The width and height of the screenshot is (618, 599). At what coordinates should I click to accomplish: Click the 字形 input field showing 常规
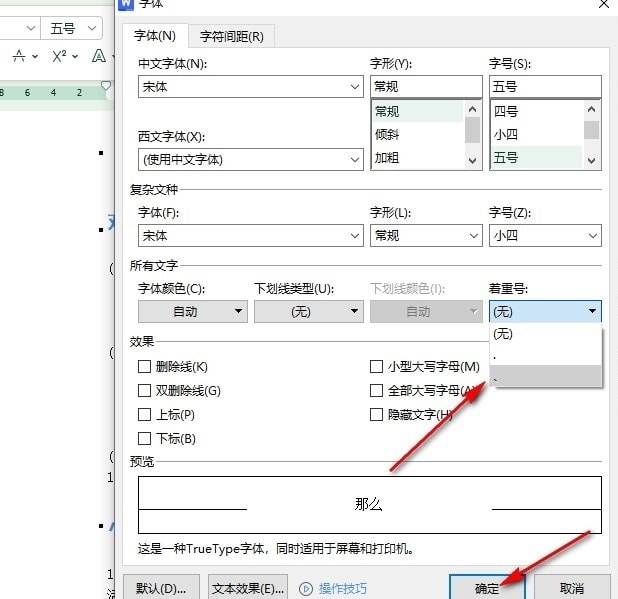[x=426, y=86]
